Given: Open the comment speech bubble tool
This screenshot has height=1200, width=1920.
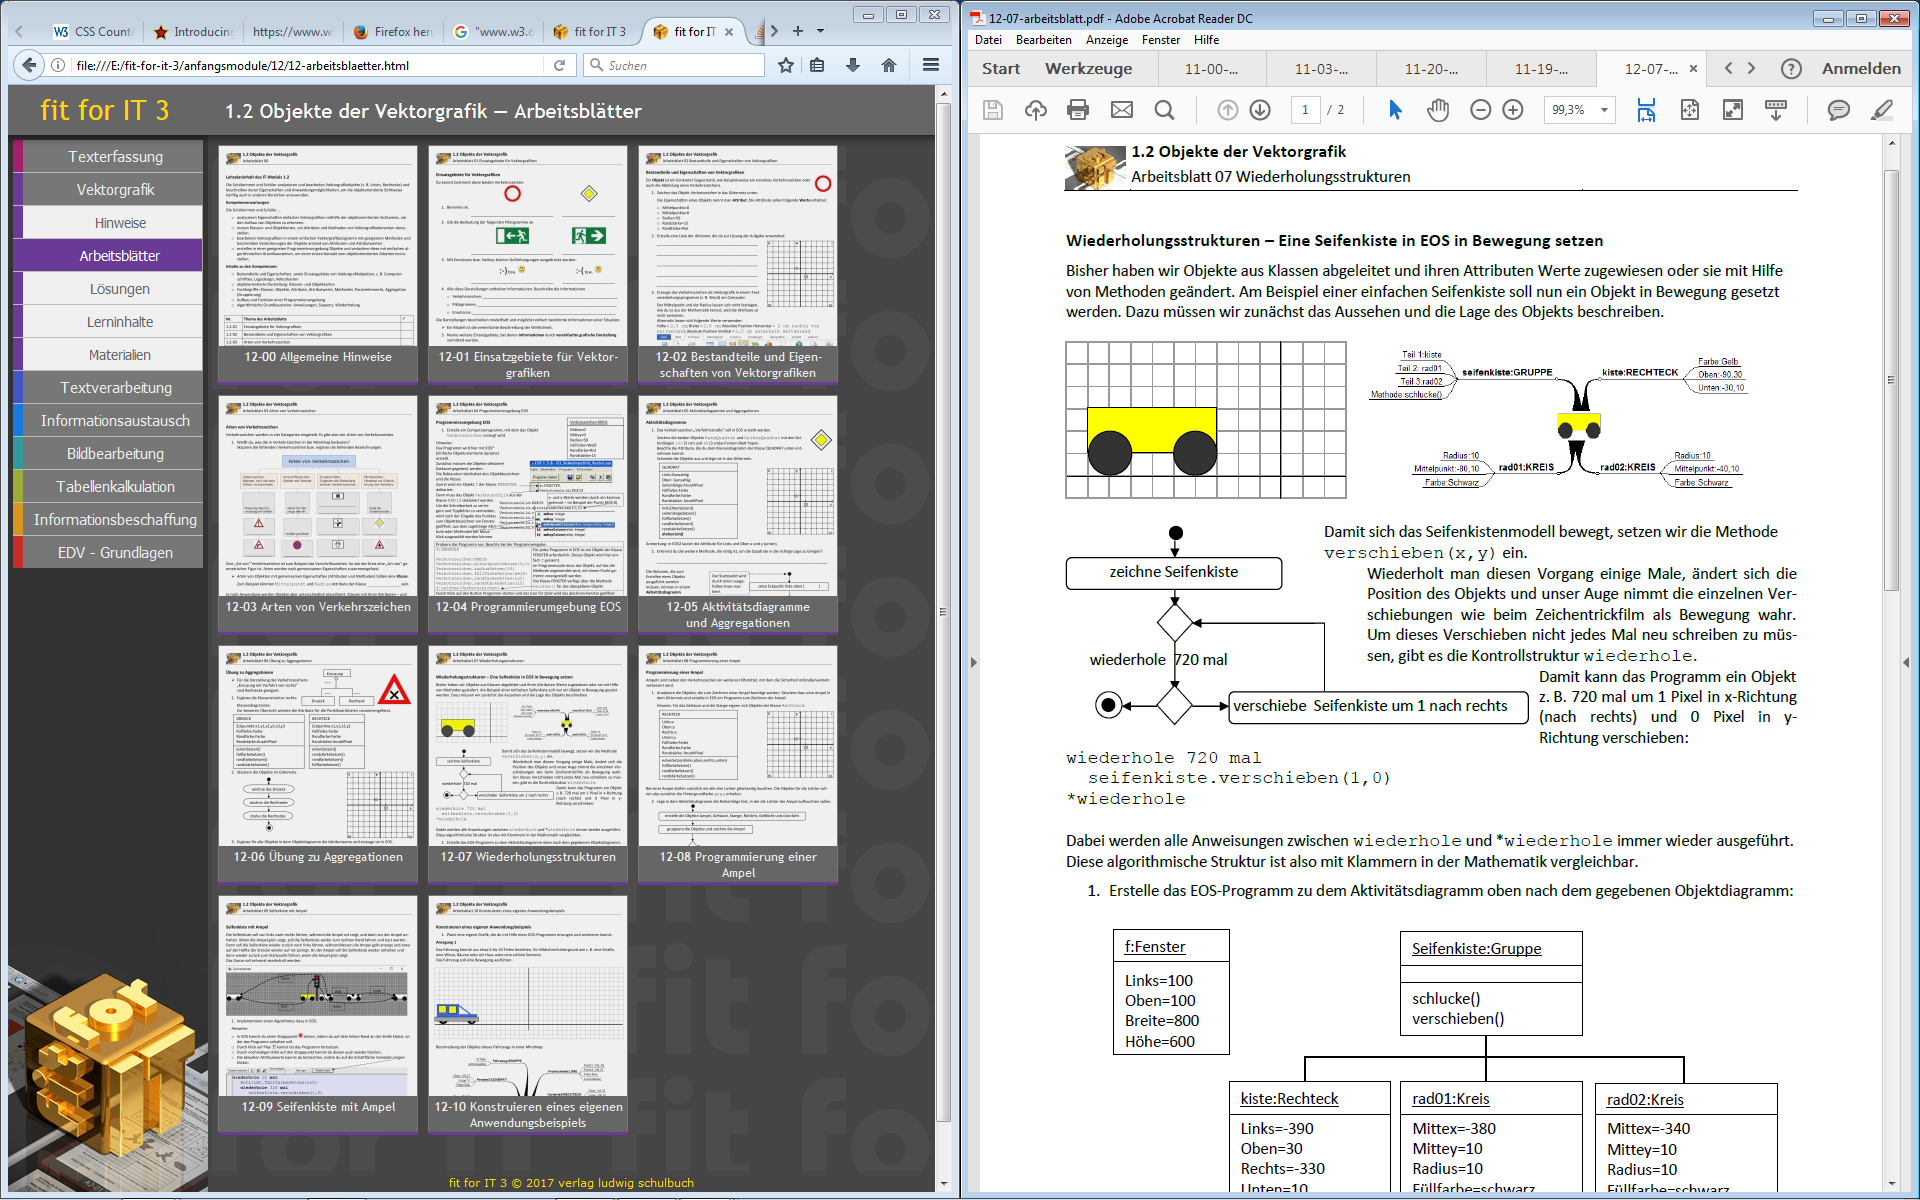Looking at the screenshot, I should point(1838,110).
